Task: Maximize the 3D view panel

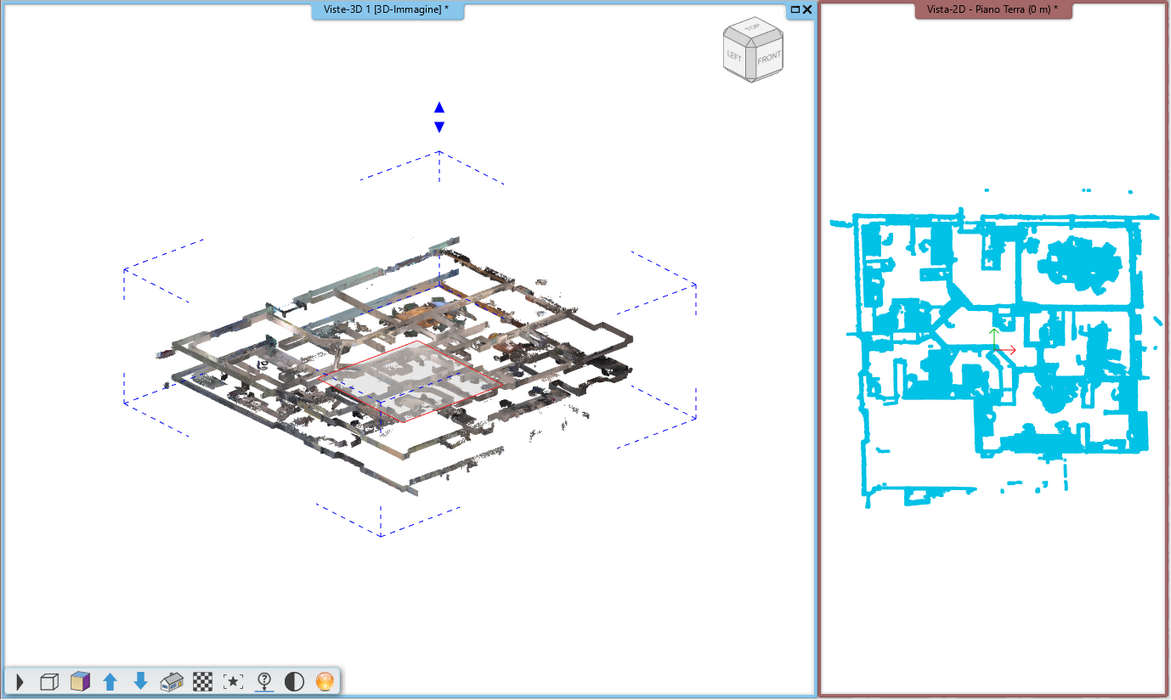Action: (795, 10)
